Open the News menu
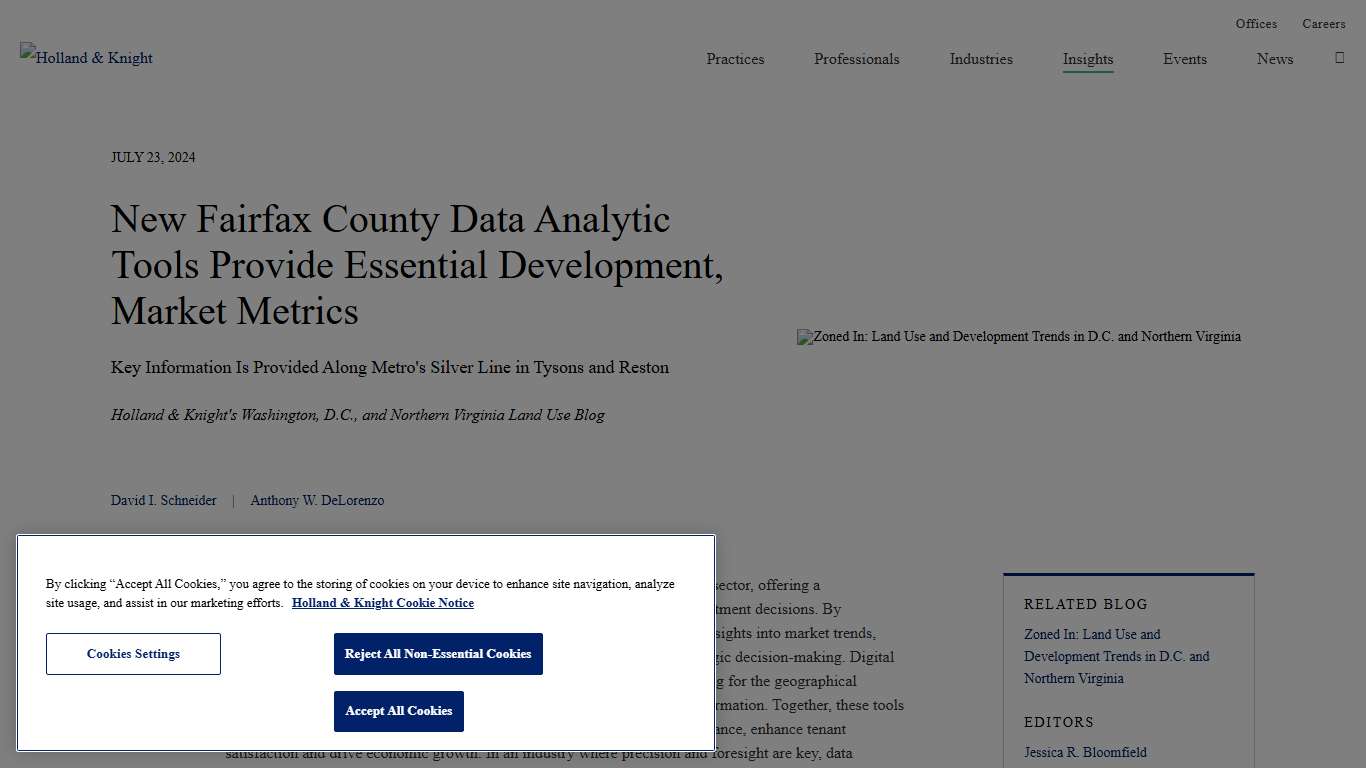This screenshot has width=1366, height=768. pos(1275,60)
